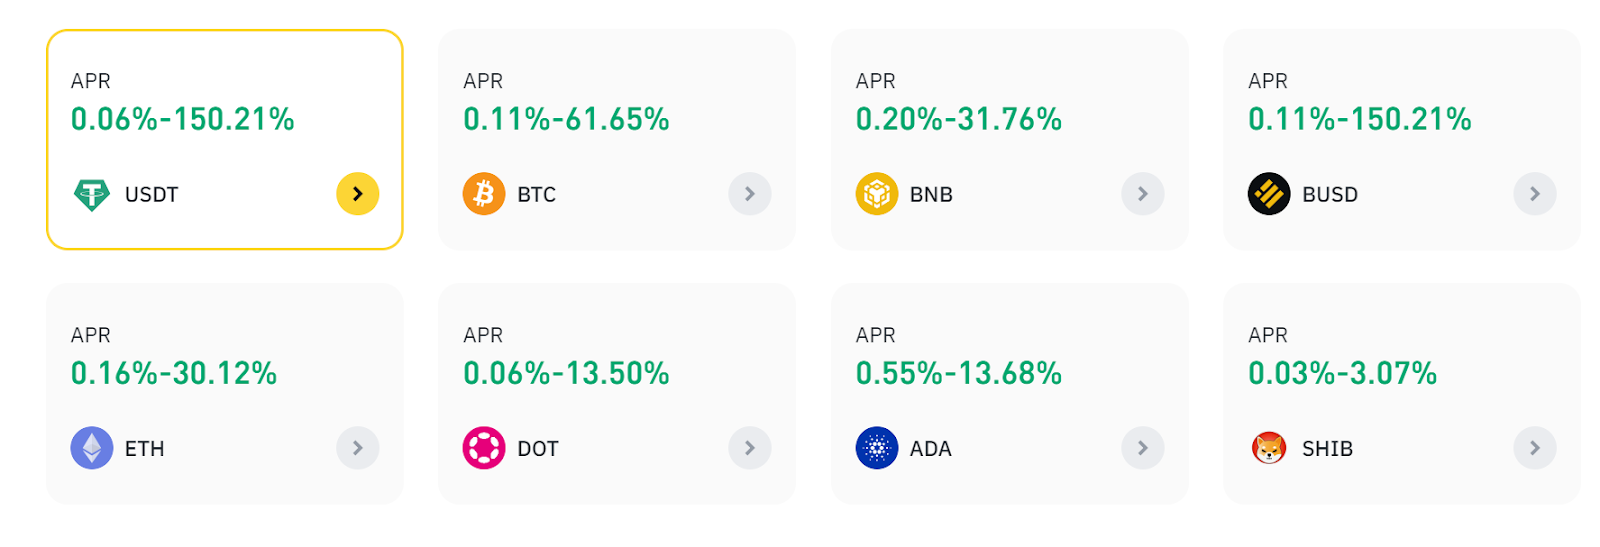Image resolution: width=1600 pixels, height=547 pixels.
Task: Expand the BNB card chevron
Action: (x=1142, y=194)
